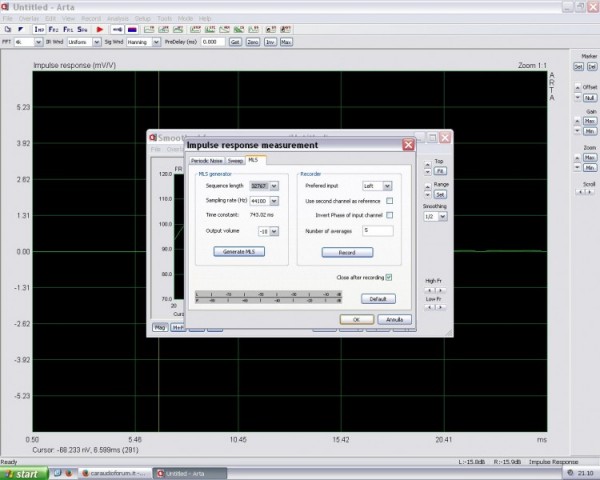Click the Record button in dialog
The image size is (600, 480).
point(347,252)
